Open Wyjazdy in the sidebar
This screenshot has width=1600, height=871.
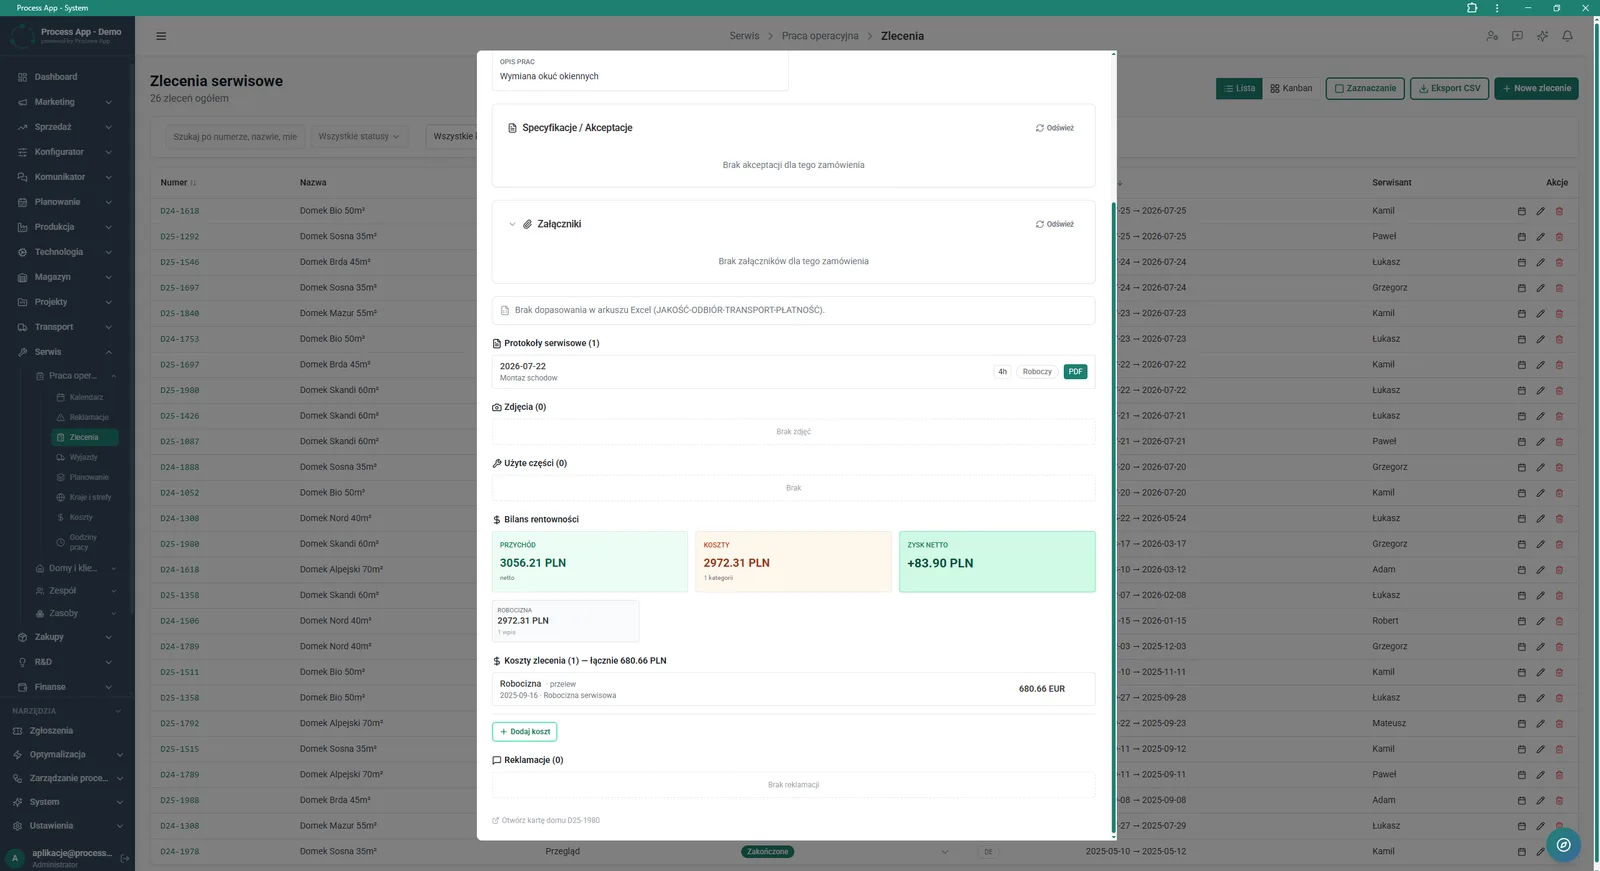tap(85, 457)
